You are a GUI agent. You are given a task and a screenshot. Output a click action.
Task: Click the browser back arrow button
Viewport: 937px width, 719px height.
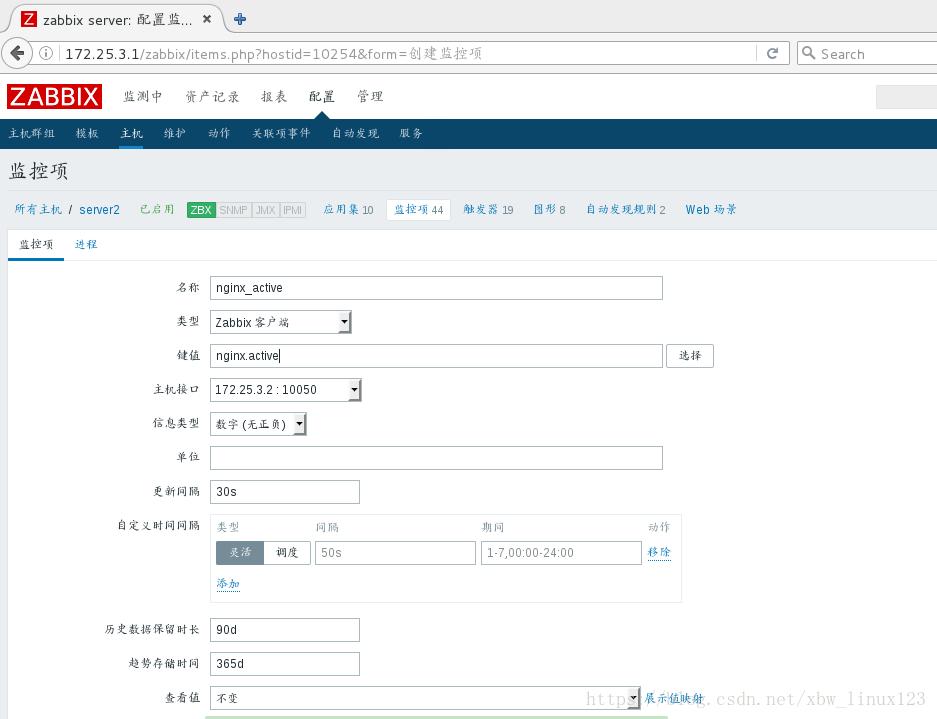[17, 54]
